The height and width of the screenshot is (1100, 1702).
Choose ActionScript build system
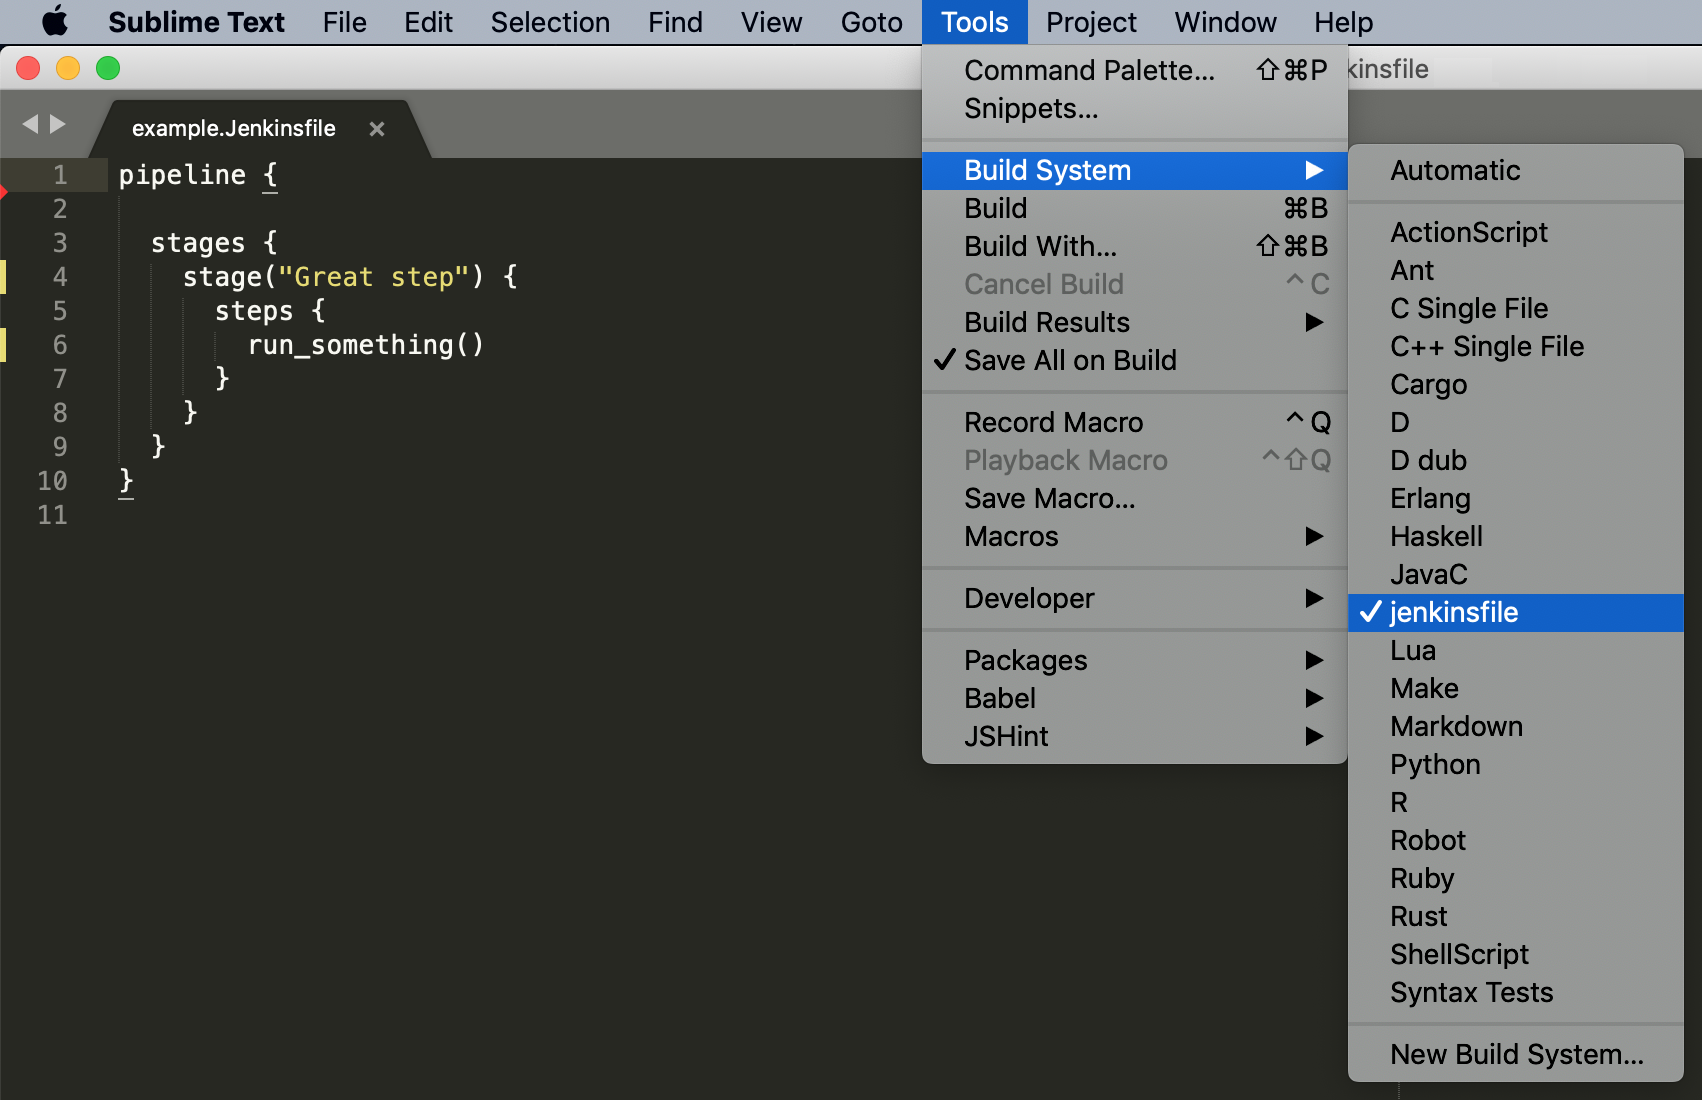(1516, 232)
